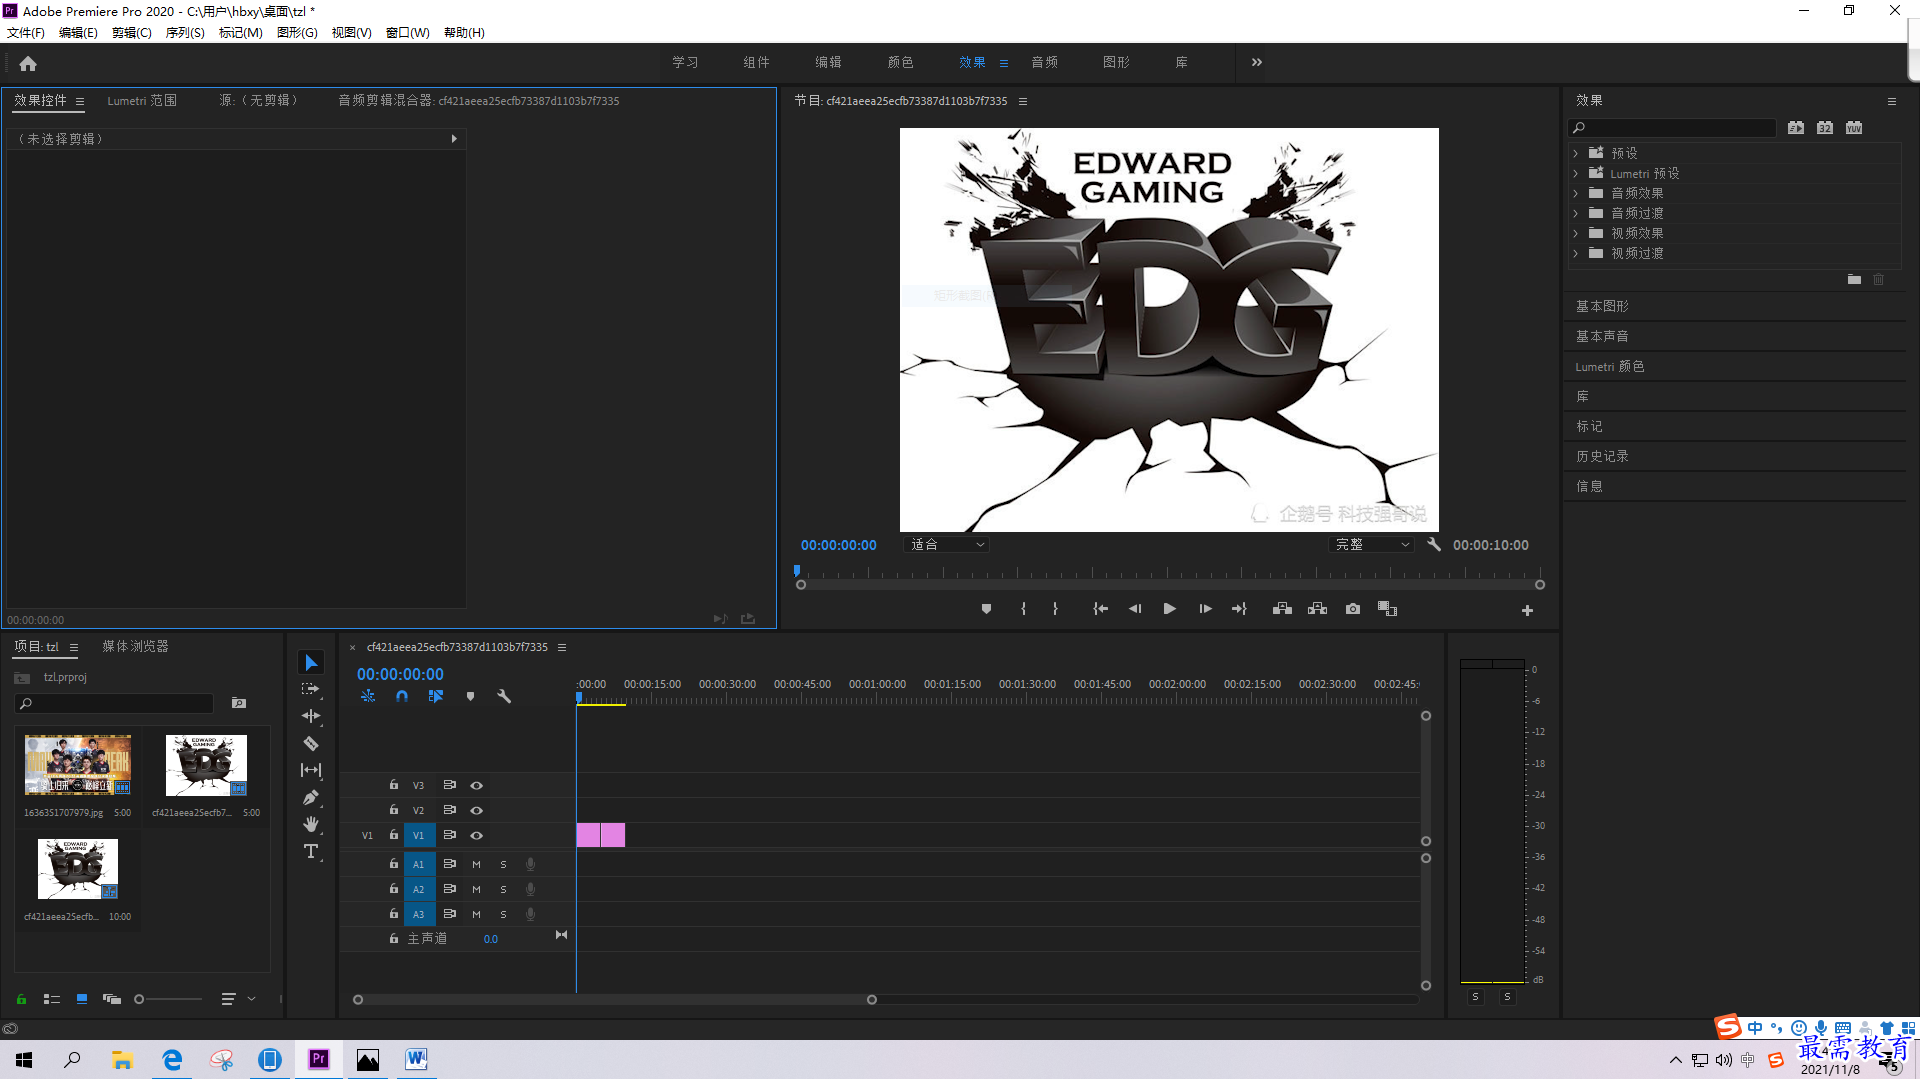Toggle Snap in timeline
The width and height of the screenshot is (1920, 1079).
[x=402, y=696]
